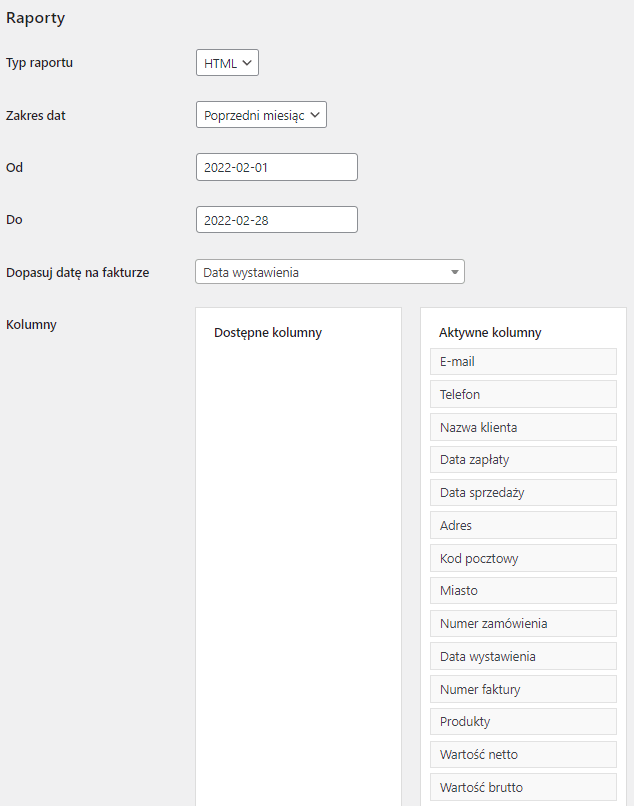The width and height of the screenshot is (634, 806).
Task: Click the Od date field
Action: (x=276, y=167)
